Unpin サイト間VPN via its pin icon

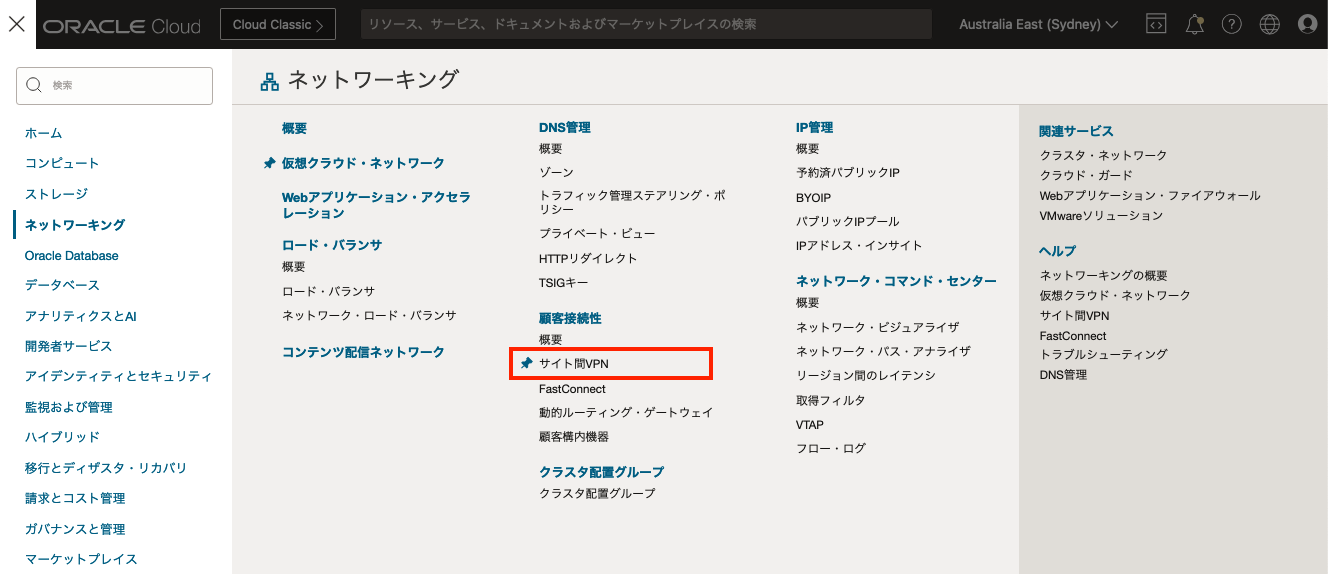526,364
